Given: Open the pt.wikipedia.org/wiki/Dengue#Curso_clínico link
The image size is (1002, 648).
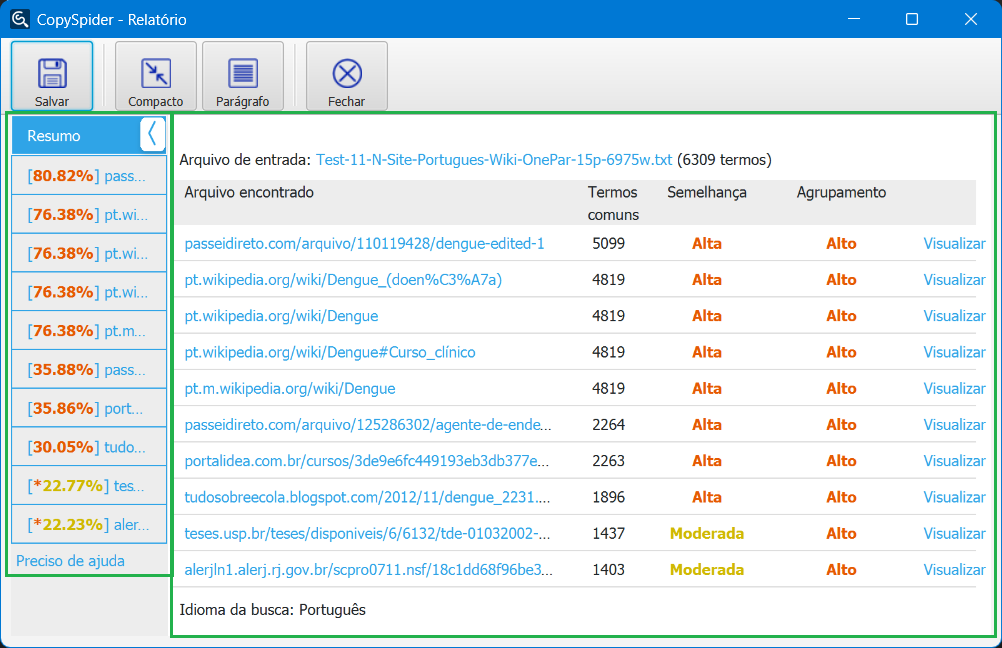Looking at the screenshot, I should 330,352.
